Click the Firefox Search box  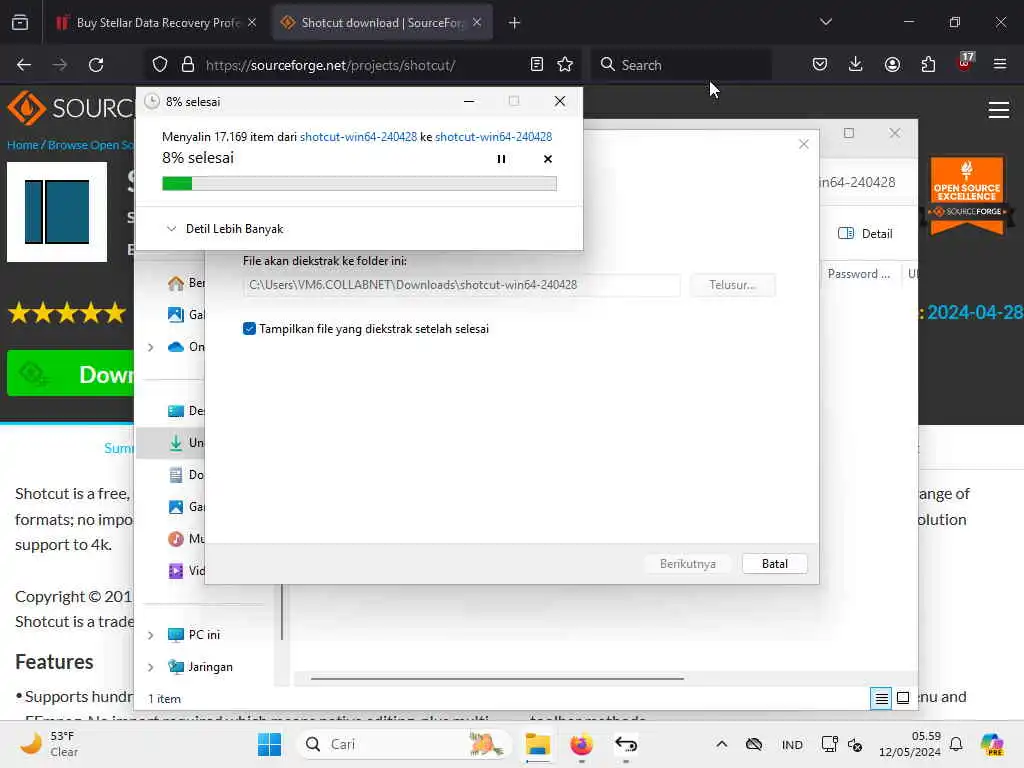[682, 65]
